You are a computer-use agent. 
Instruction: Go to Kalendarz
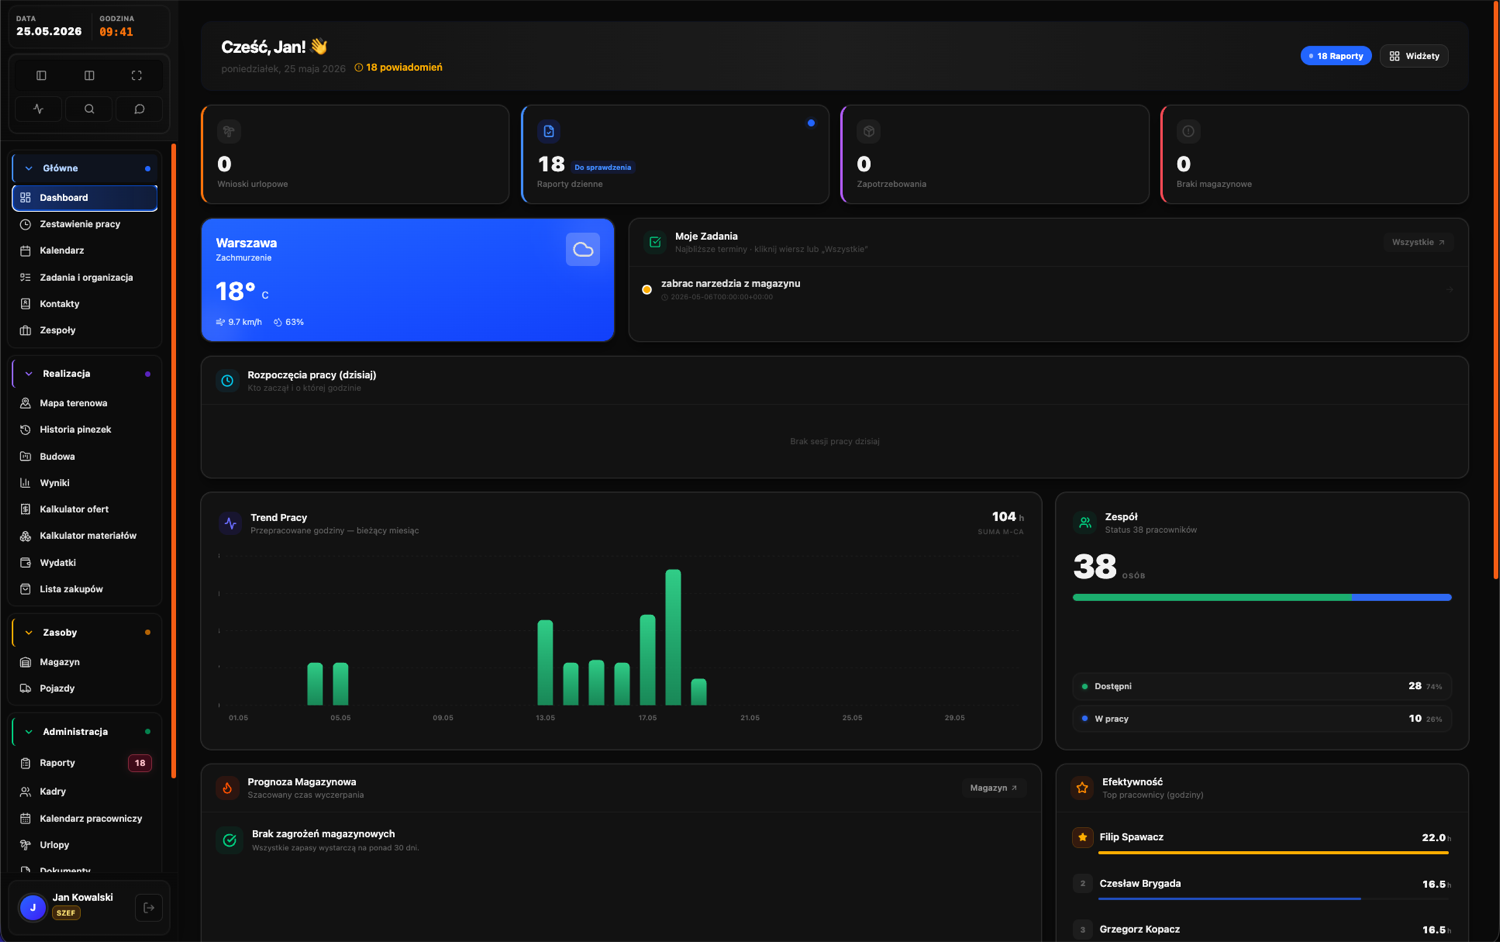[x=85, y=251]
